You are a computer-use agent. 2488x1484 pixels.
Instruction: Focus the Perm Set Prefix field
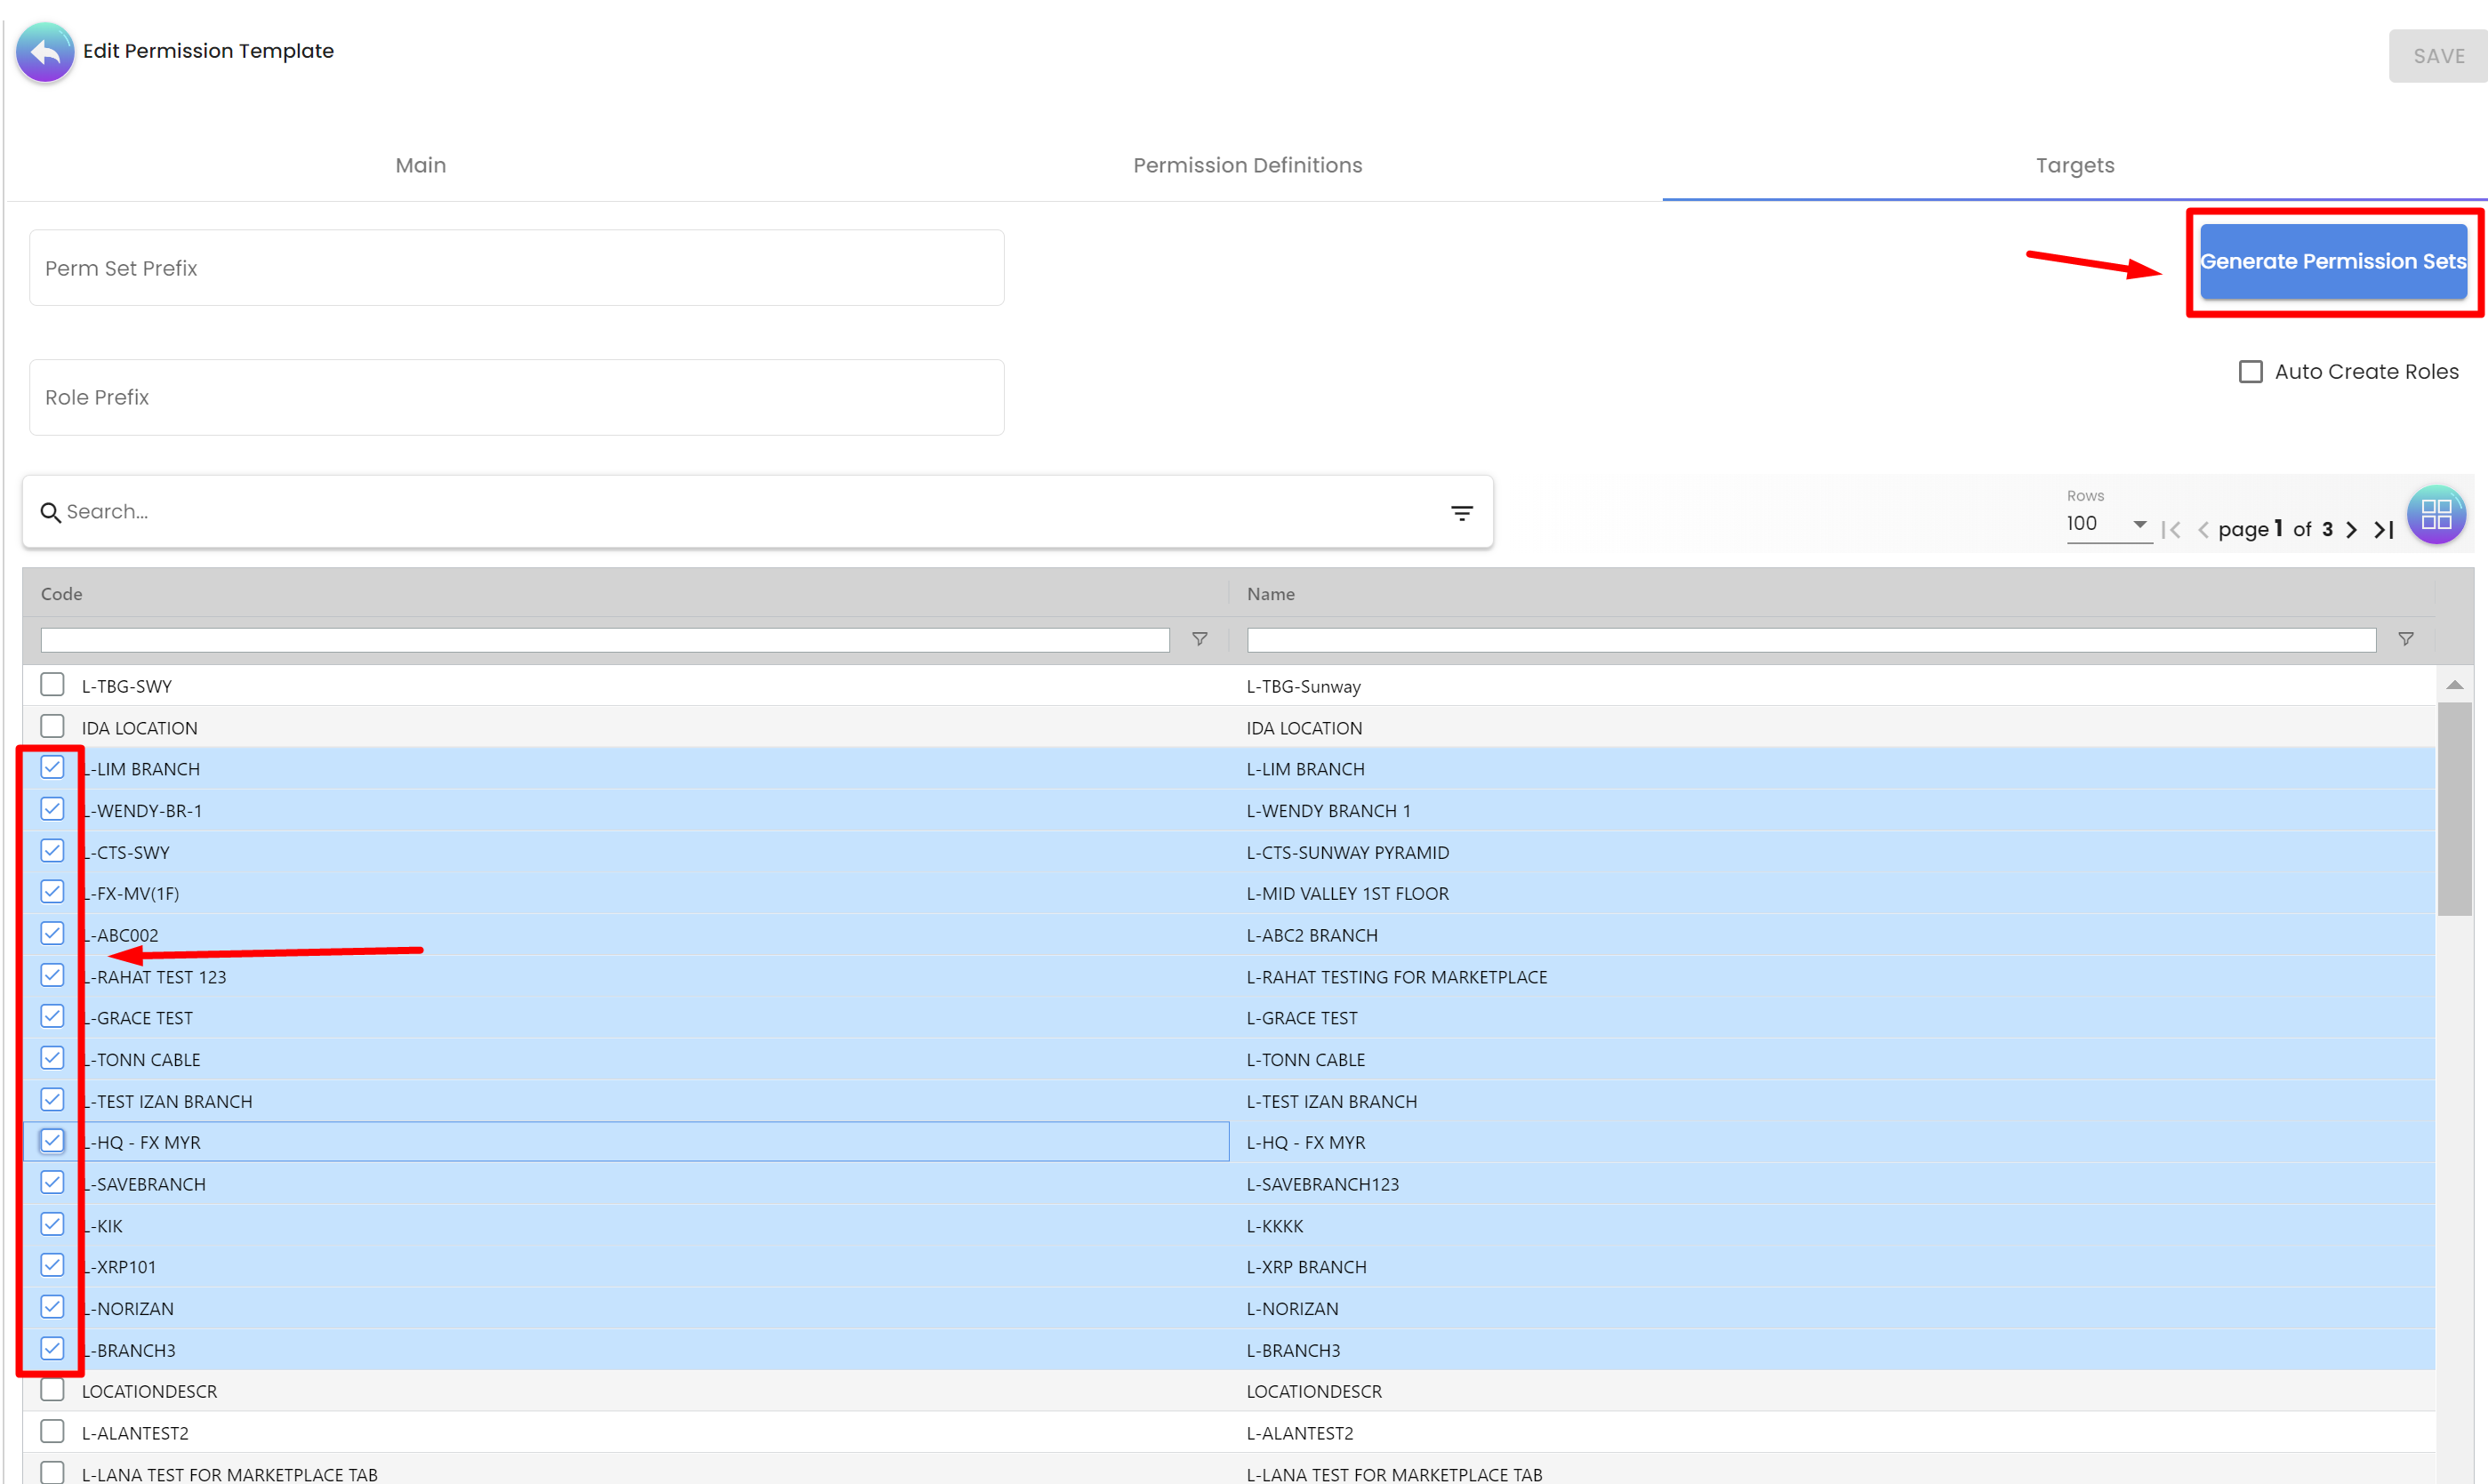516,268
